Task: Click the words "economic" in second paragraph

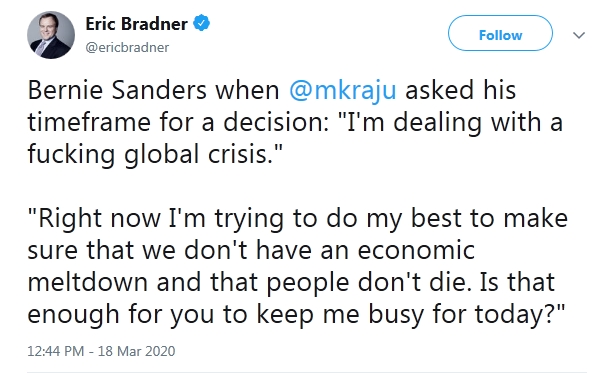Action: (x=416, y=250)
